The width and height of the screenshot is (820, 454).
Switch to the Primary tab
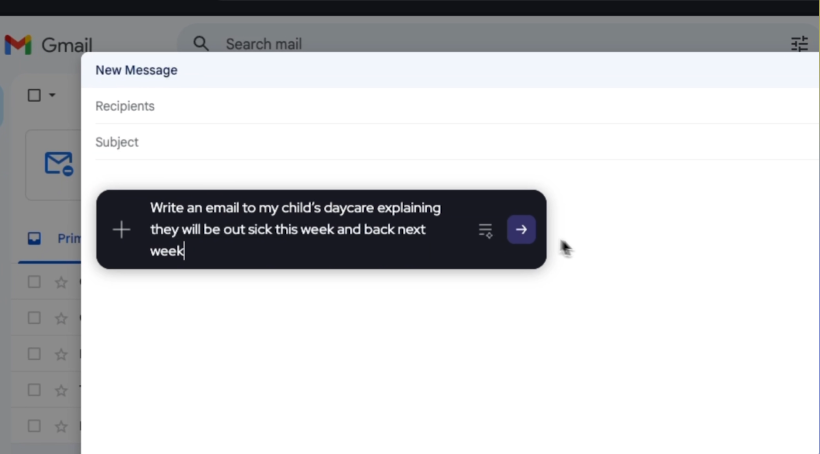click(x=67, y=239)
